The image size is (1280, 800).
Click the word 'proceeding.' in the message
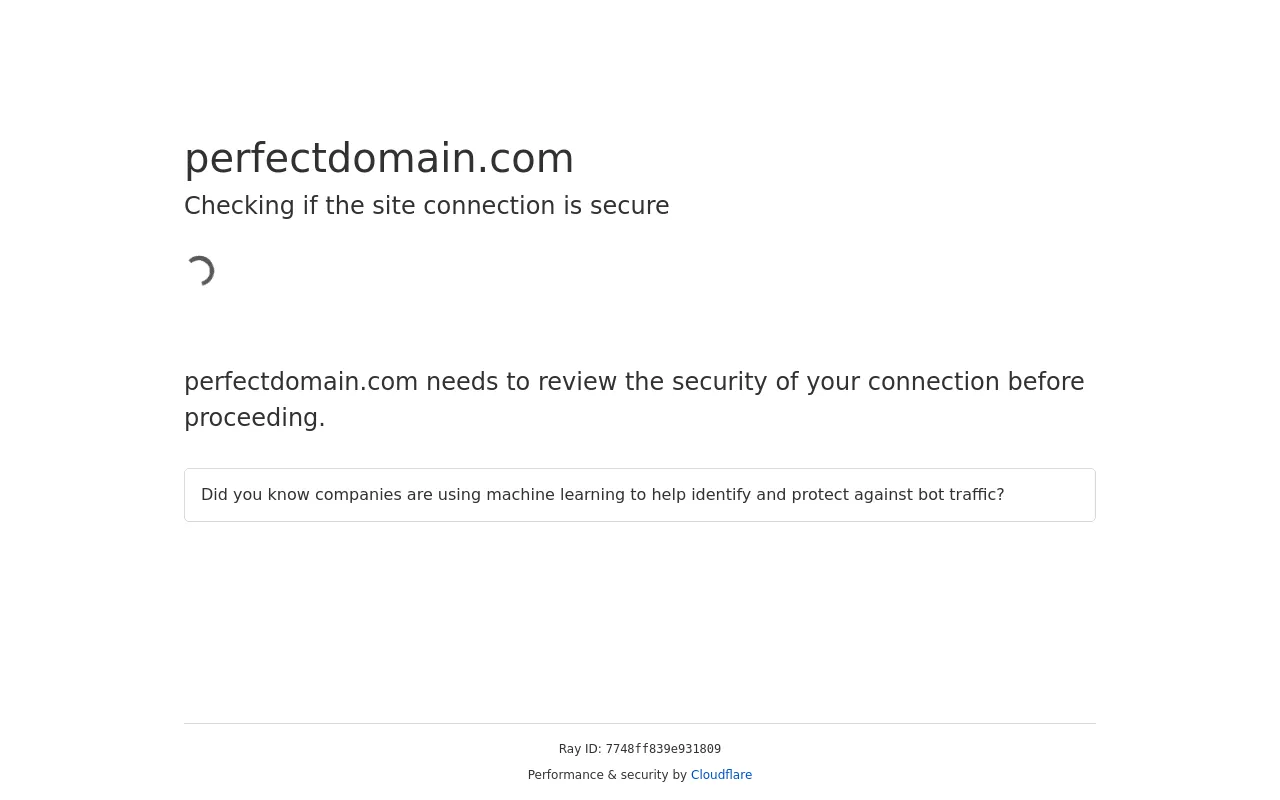click(x=255, y=418)
